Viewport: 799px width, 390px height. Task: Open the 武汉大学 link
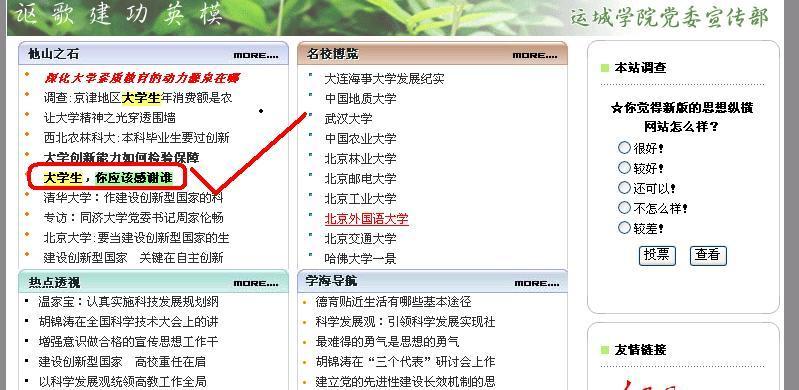(349, 119)
